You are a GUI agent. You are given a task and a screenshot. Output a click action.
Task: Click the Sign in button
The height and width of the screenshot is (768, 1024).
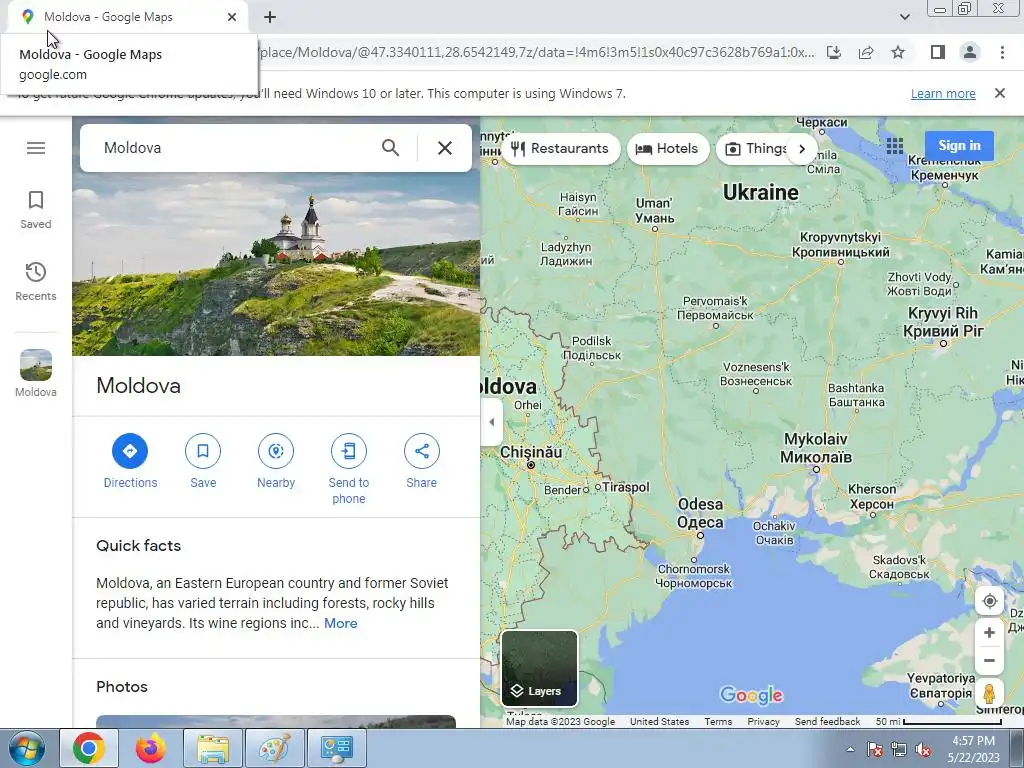[x=959, y=146]
